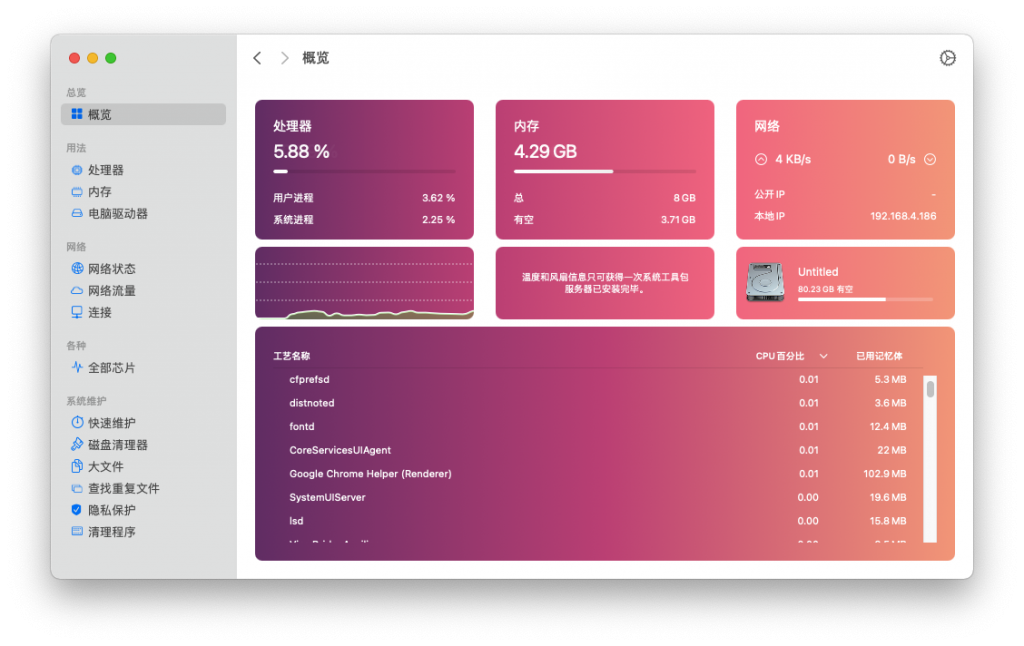Screen dimensions: 1024x646
Task: Click the upload arrow icon beside 4 KB/s
Action: pos(761,159)
